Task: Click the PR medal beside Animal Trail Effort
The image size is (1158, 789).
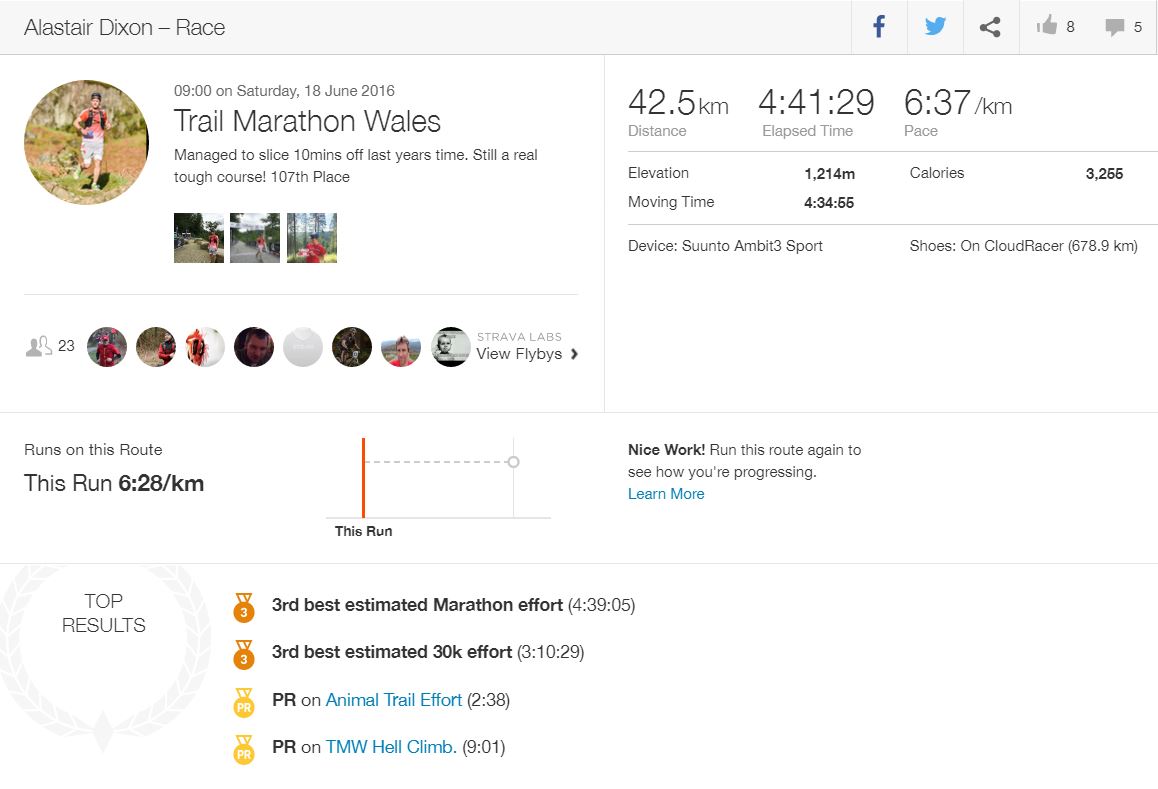Action: tap(243, 701)
